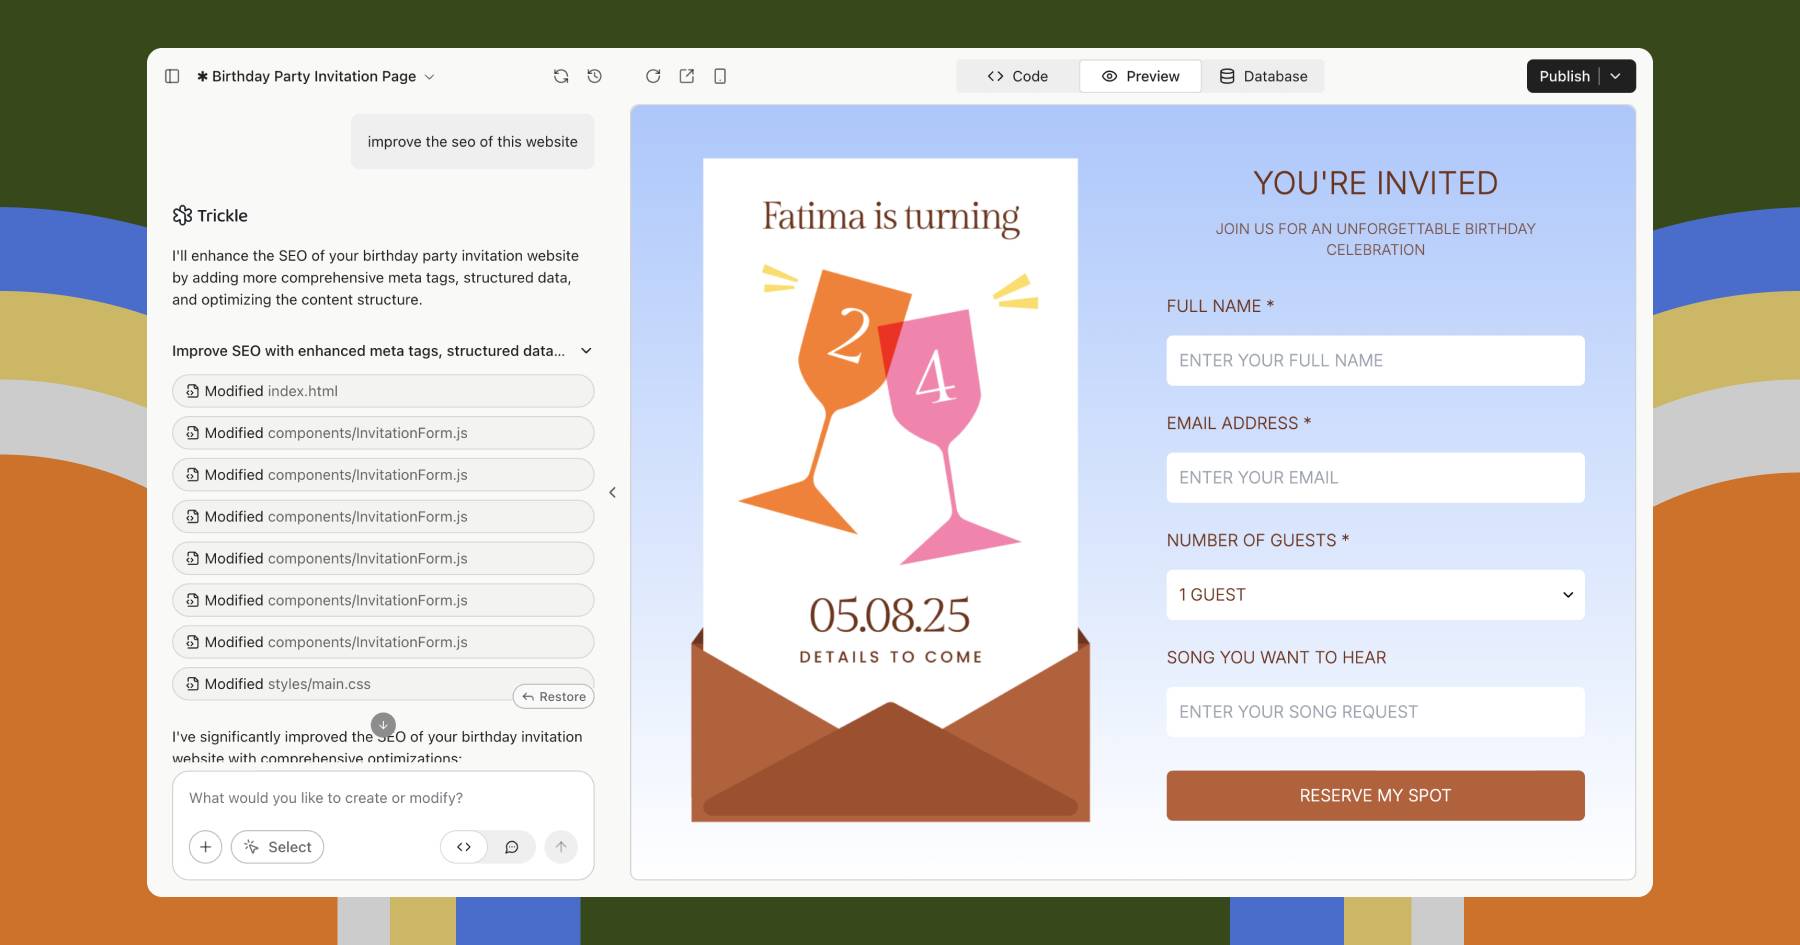This screenshot has width=1800, height=945.
Task: Collapse the chat panel arrow
Action: [612, 492]
